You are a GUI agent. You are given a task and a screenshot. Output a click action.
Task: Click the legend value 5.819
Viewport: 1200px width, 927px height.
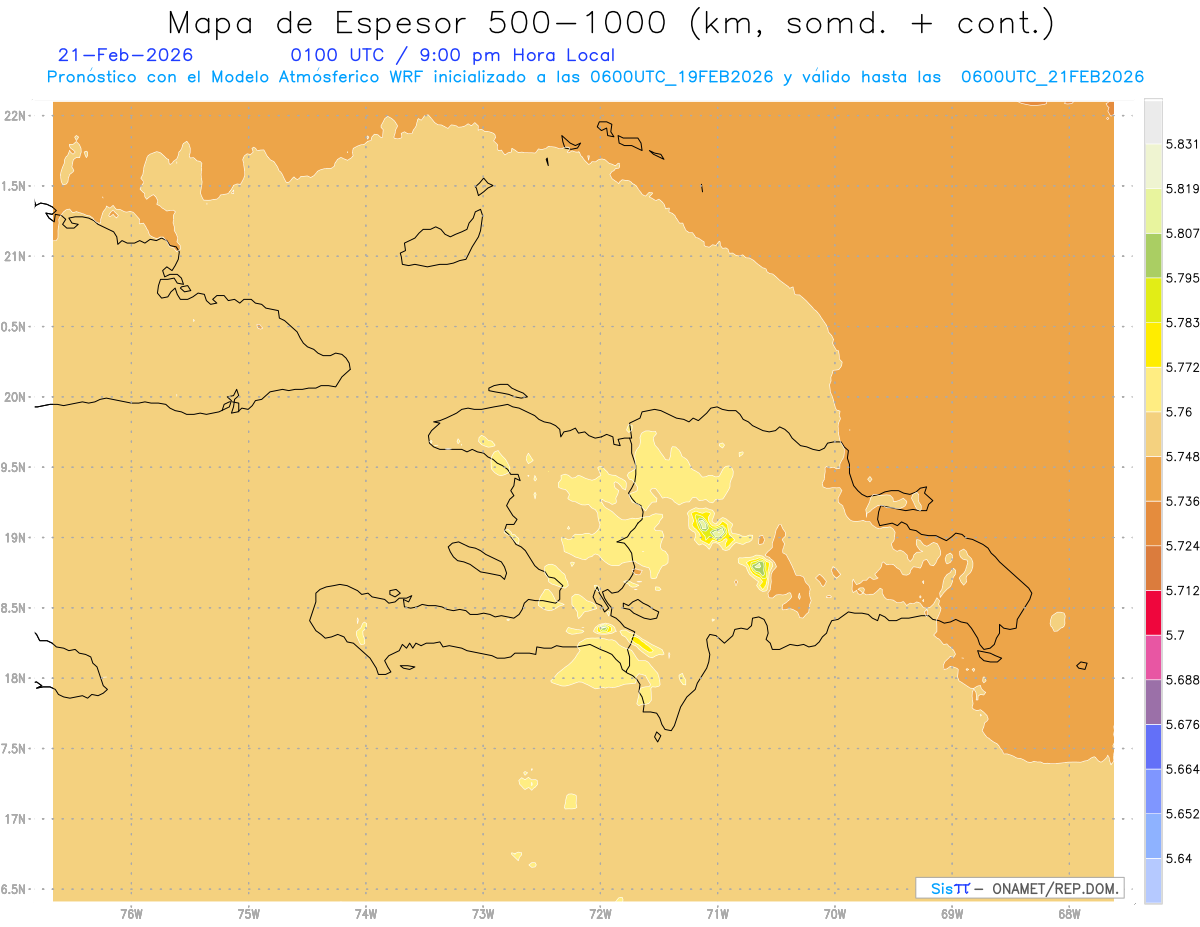(1182, 188)
